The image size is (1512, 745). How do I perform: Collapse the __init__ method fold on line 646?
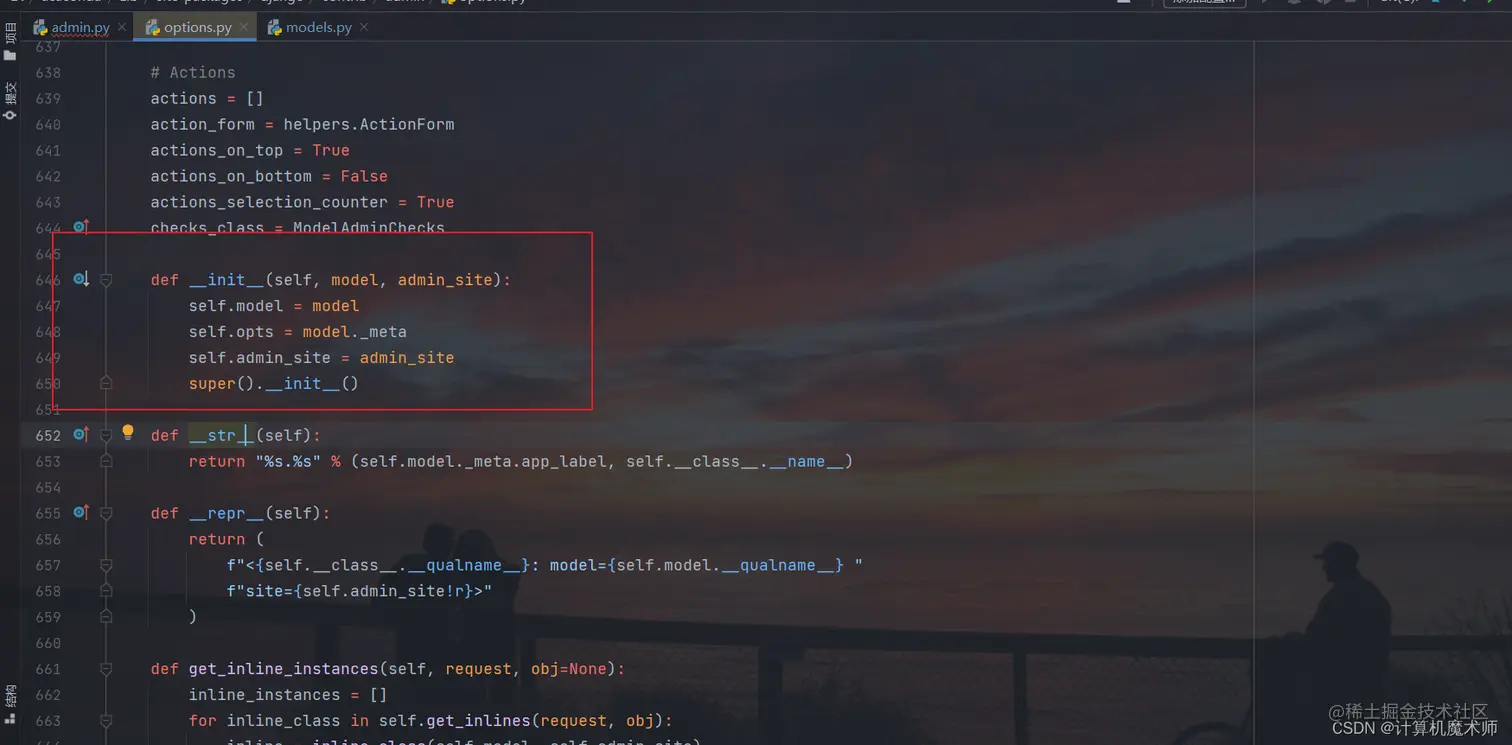coord(106,280)
